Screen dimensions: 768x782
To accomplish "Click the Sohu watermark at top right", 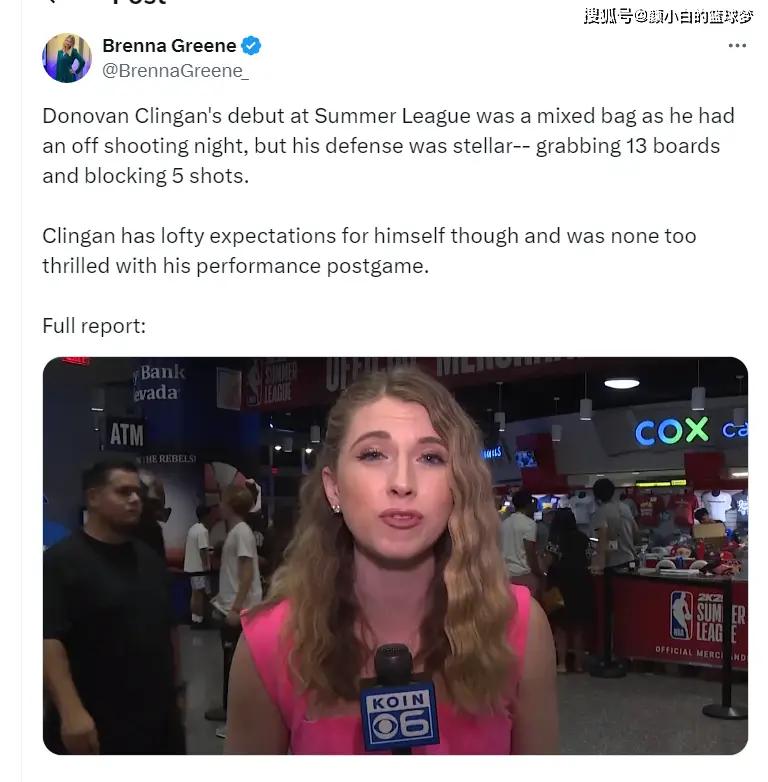I will pyautogui.click(x=668, y=16).
